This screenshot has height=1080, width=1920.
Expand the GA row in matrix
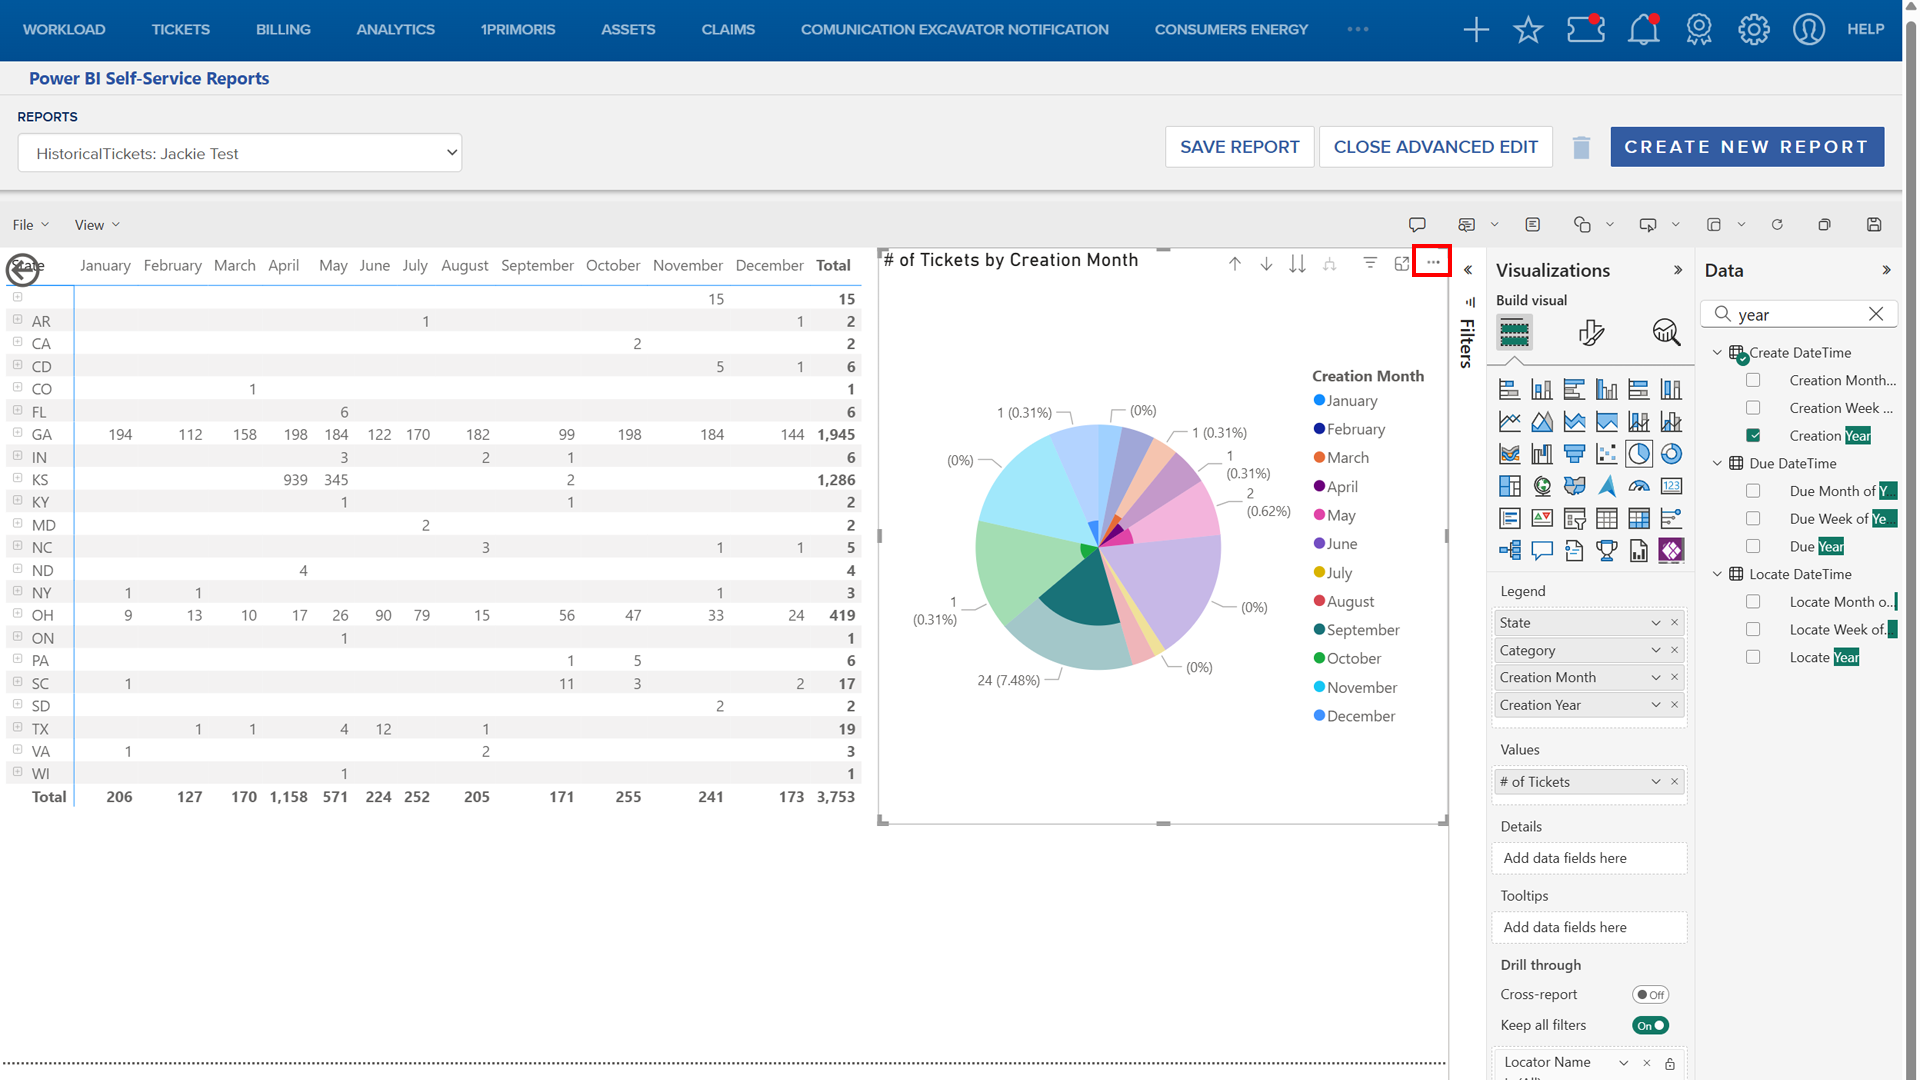click(17, 433)
